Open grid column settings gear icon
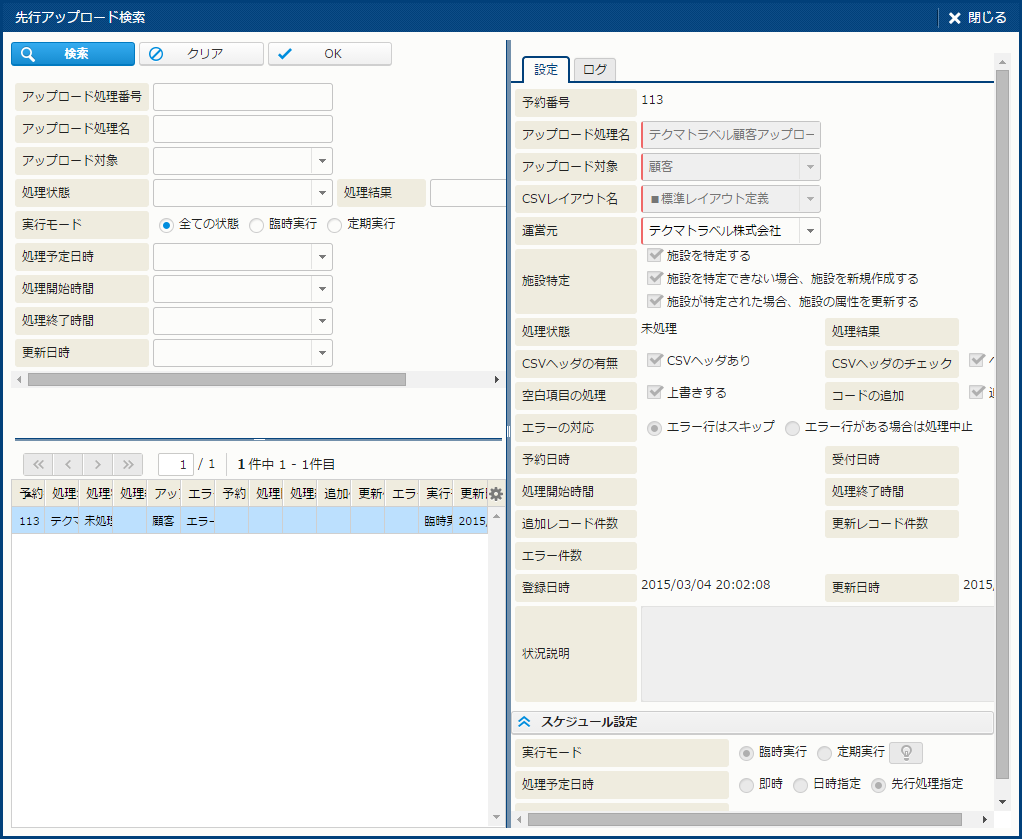1022x839 pixels. [x=495, y=494]
